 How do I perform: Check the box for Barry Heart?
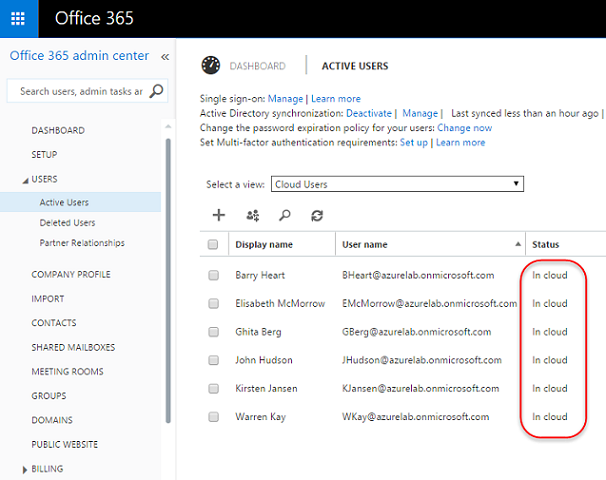[213, 275]
